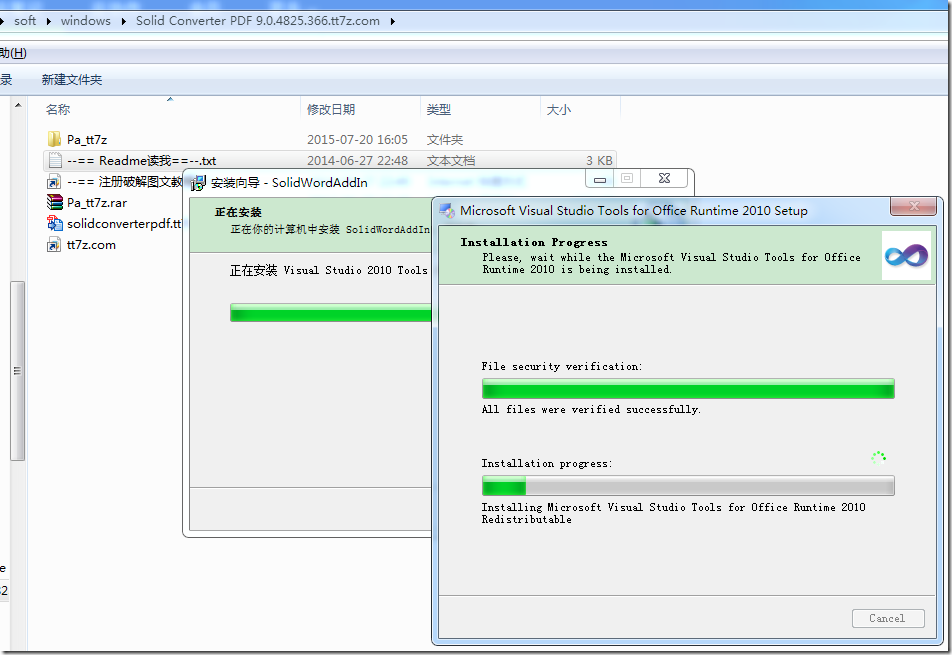Click the 新建文件夹 toolbar button
This screenshot has width=952, height=655.
click(x=72, y=80)
